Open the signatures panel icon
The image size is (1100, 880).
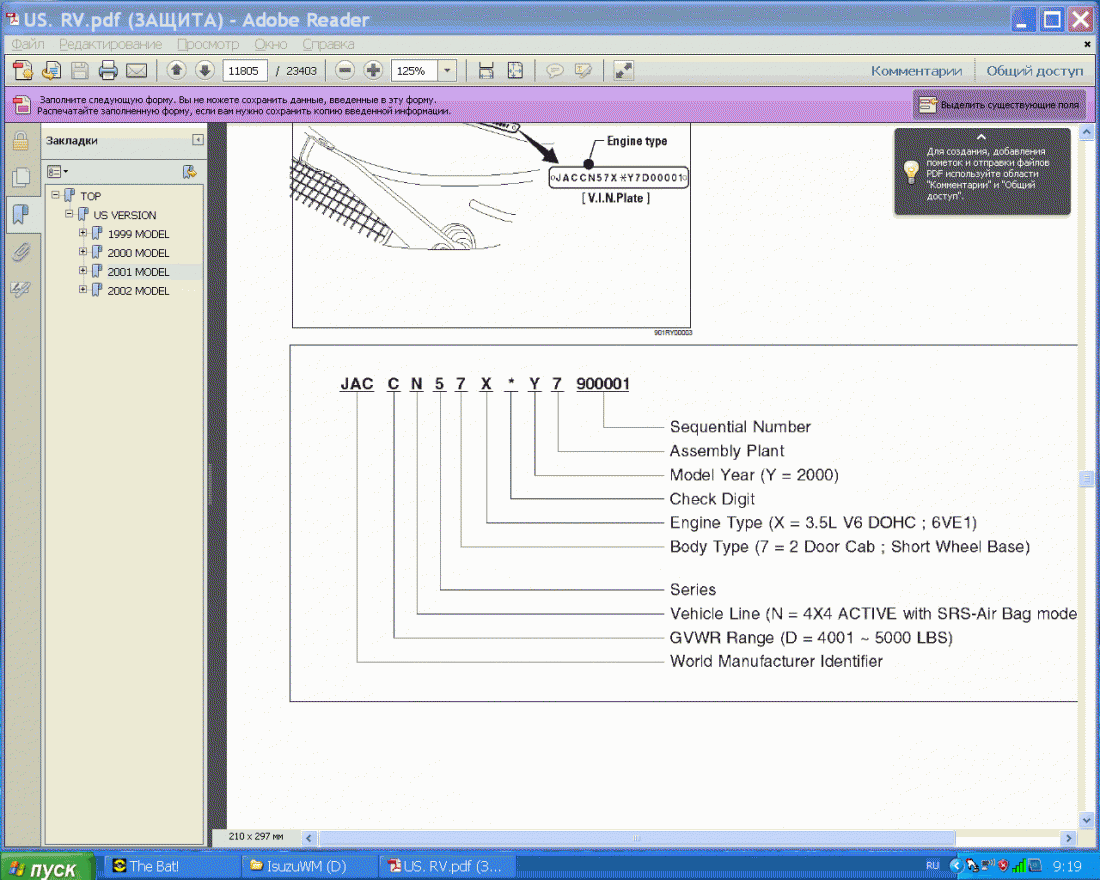click(20, 288)
